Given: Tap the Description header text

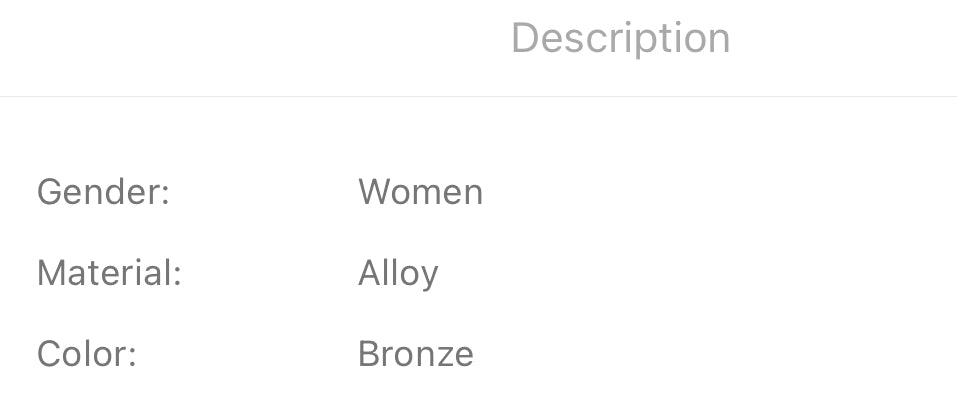Looking at the screenshot, I should 620,39.
